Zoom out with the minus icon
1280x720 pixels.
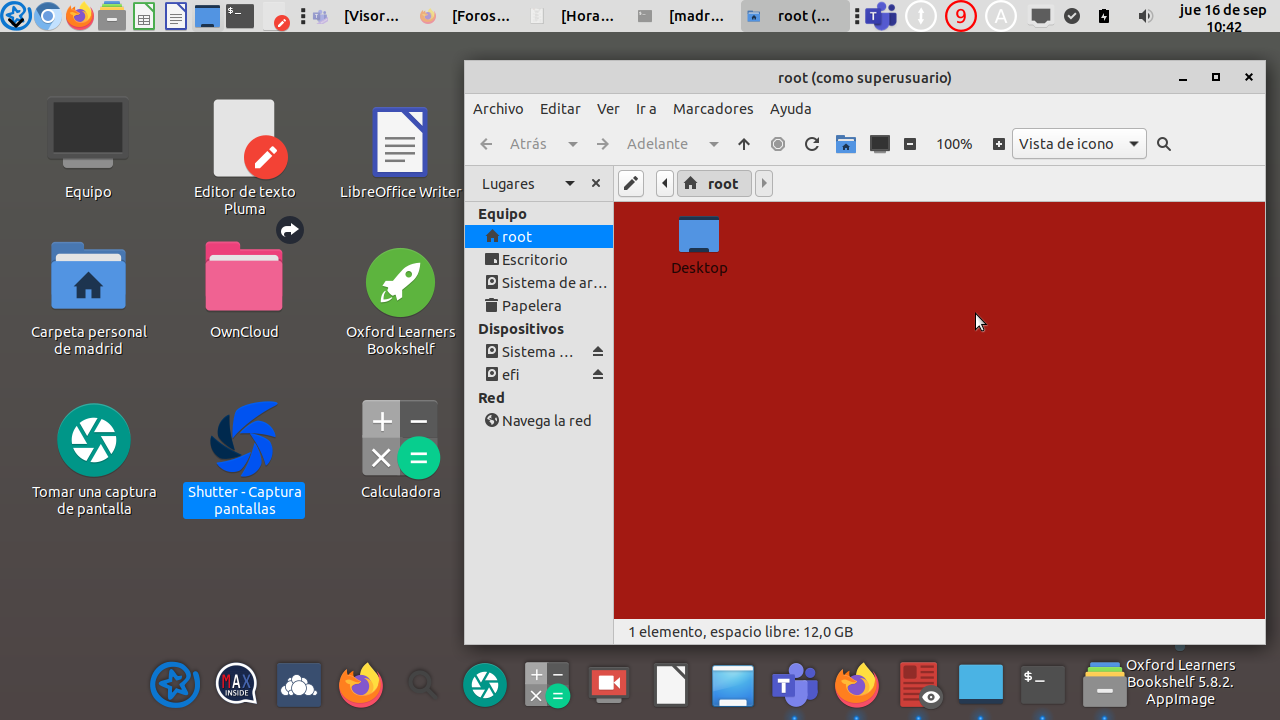point(910,144)
